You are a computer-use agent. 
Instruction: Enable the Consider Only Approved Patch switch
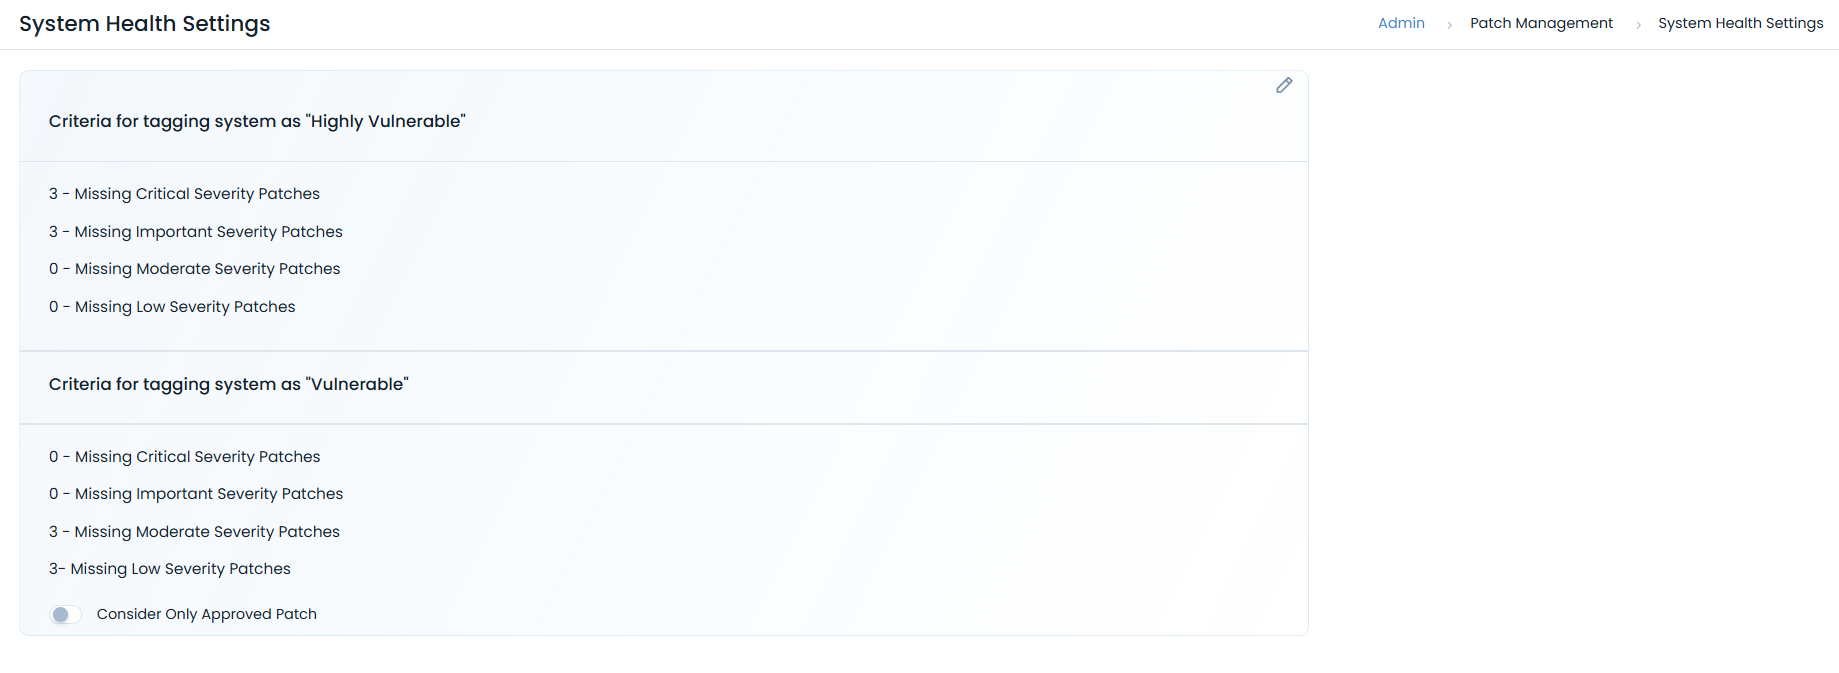pyautogui.click(x=65, y=614)
